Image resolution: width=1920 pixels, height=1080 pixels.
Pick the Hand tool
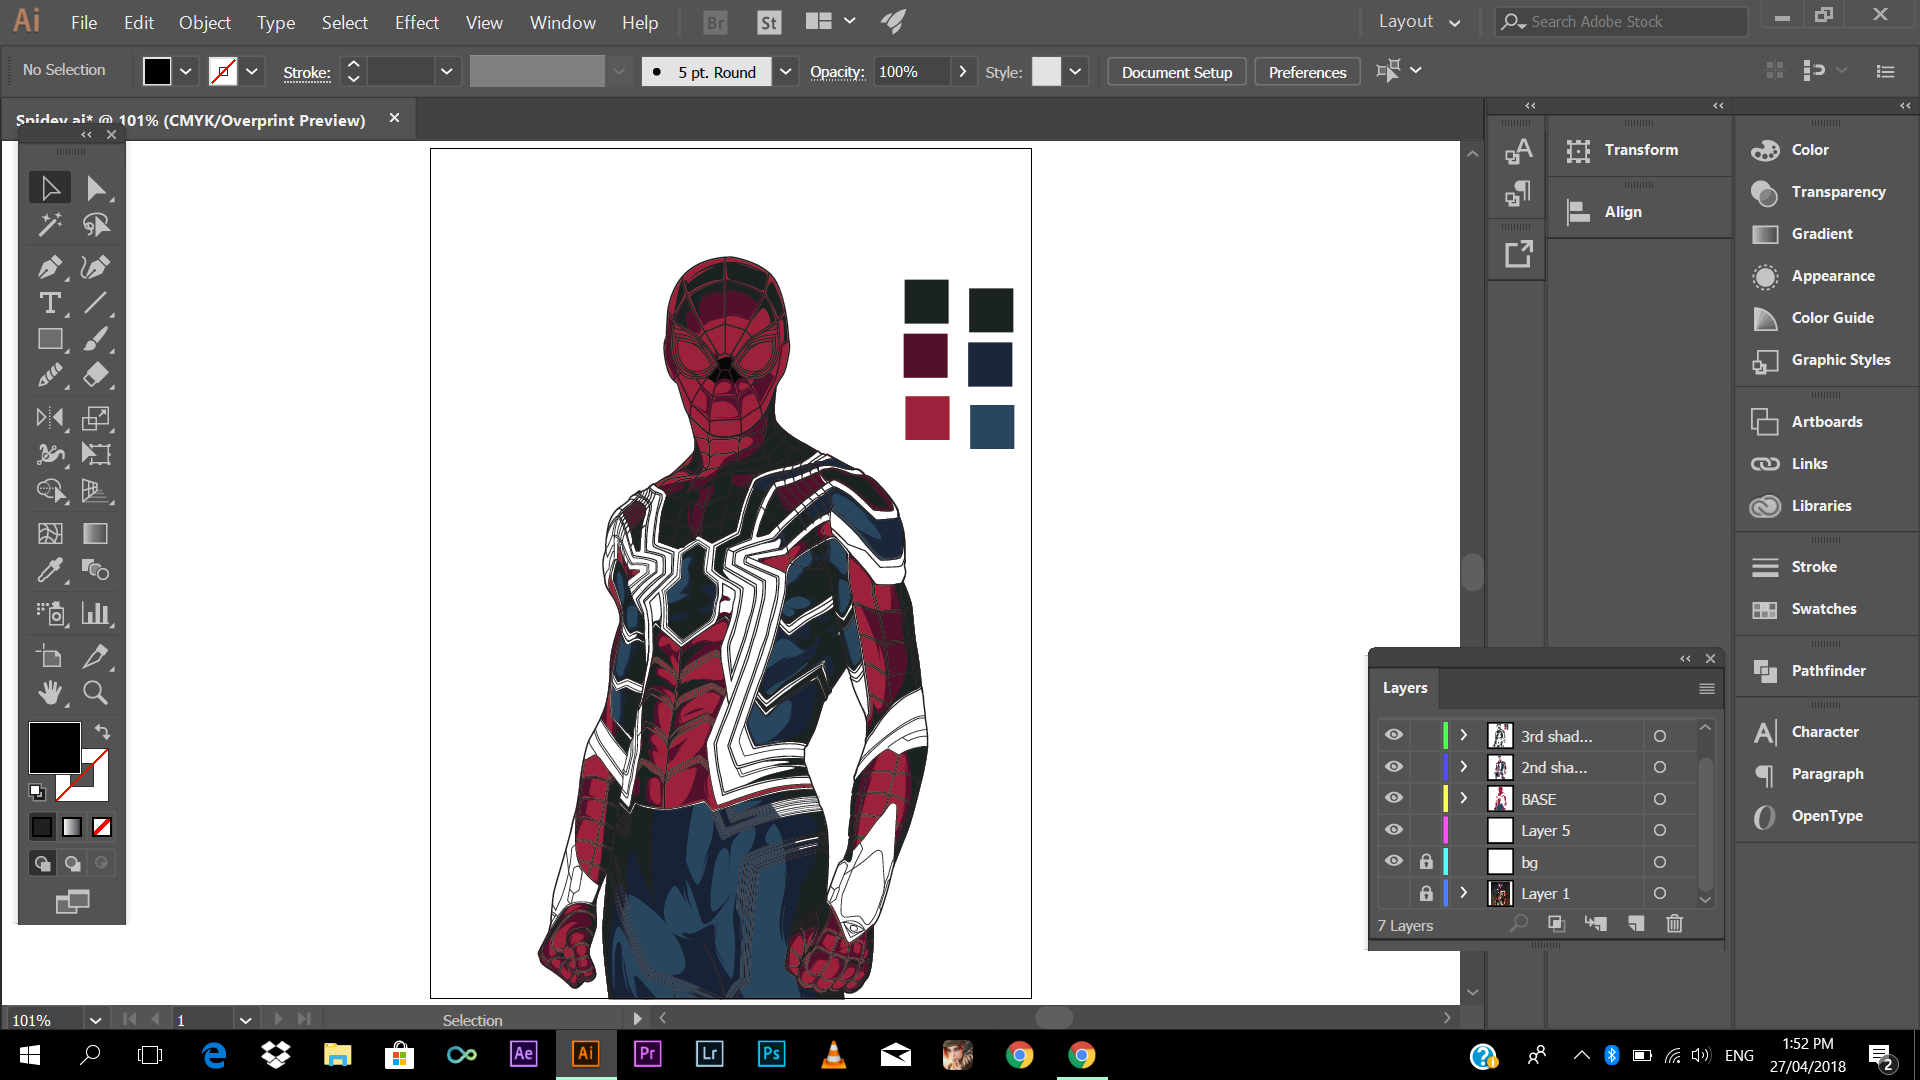coord(50,692)
